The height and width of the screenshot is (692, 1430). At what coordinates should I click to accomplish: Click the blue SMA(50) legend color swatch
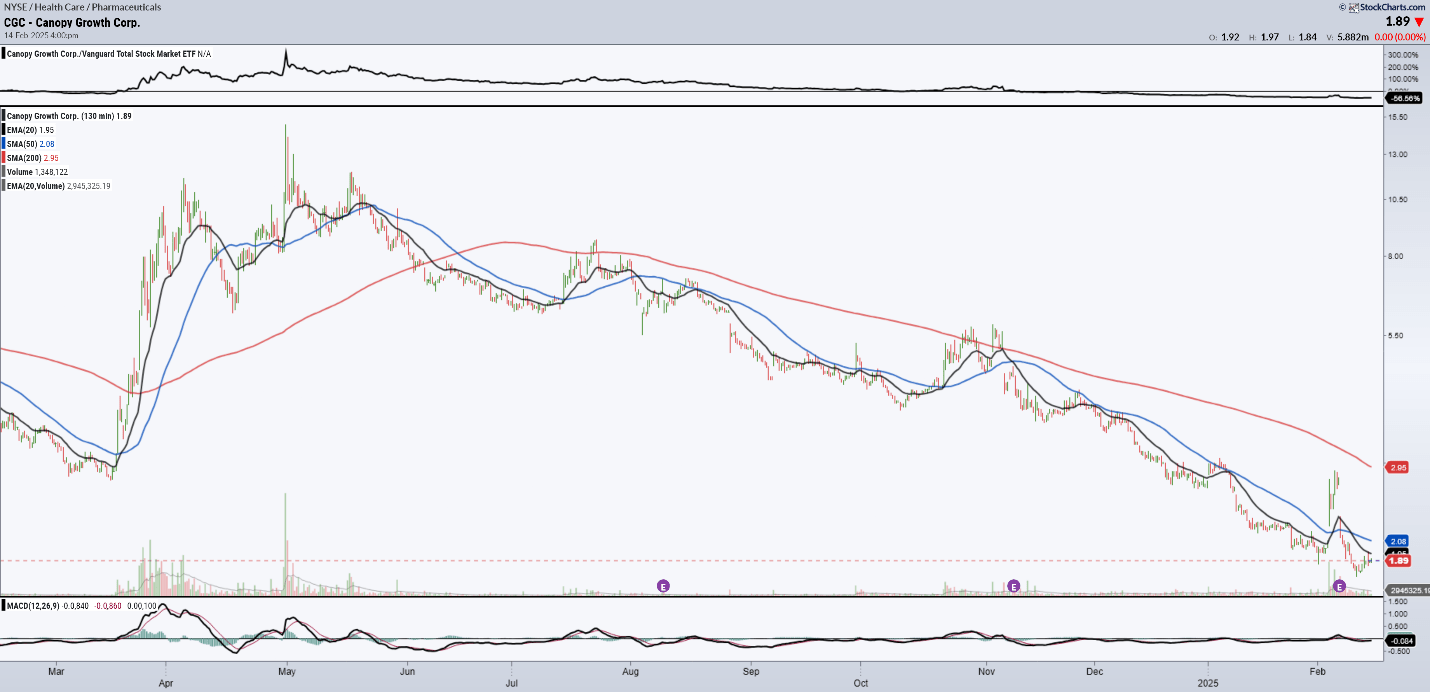coord(4,144)
